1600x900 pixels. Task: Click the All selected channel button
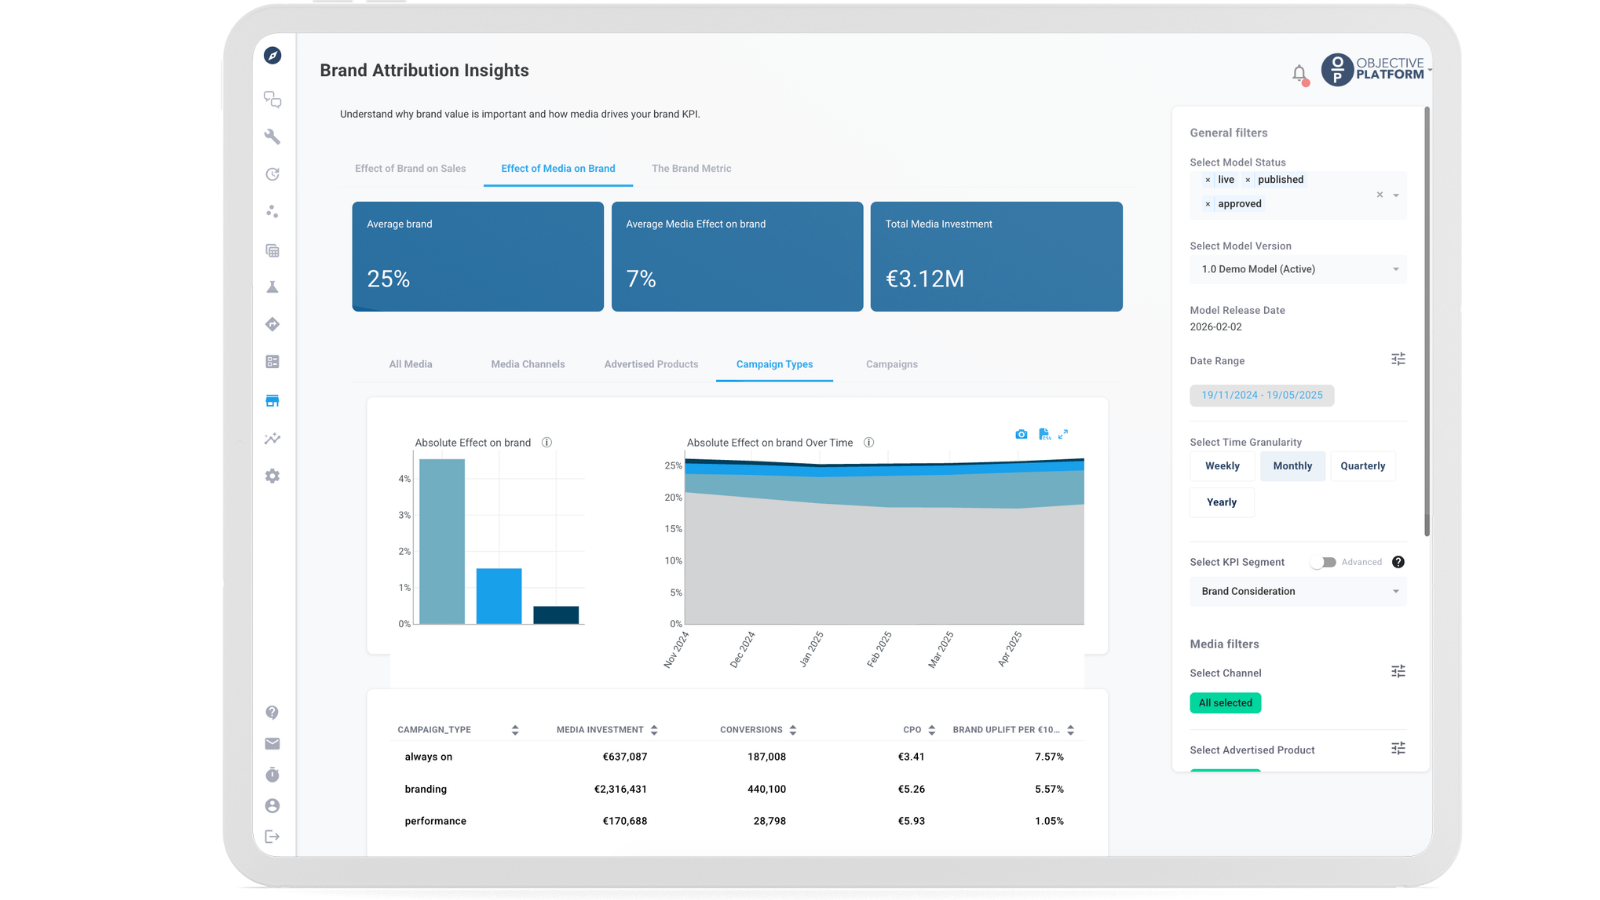point(1225,703)
